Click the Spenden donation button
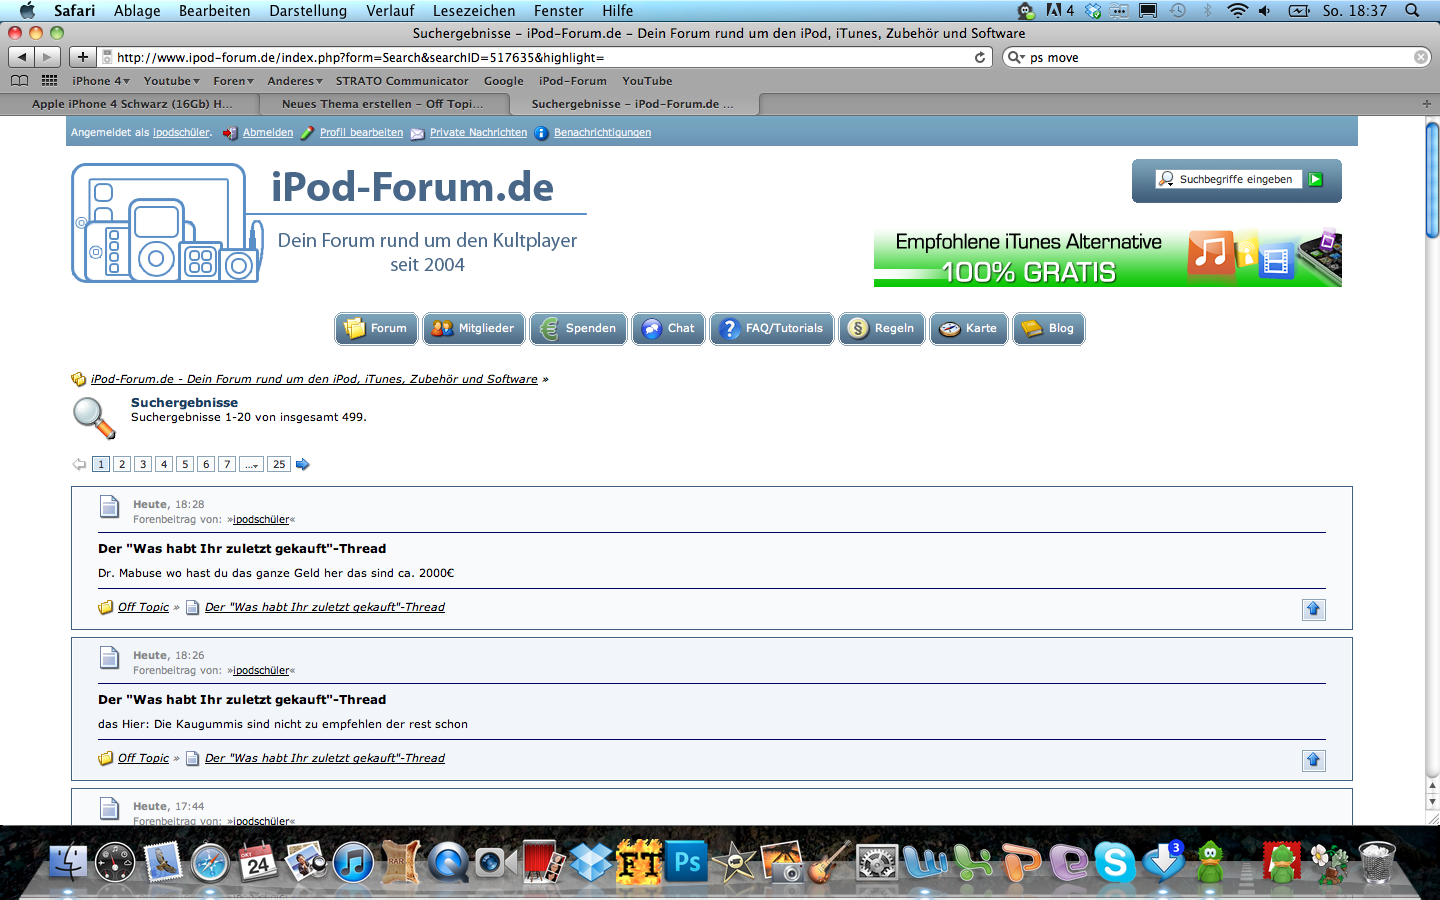 click(578, 328)
